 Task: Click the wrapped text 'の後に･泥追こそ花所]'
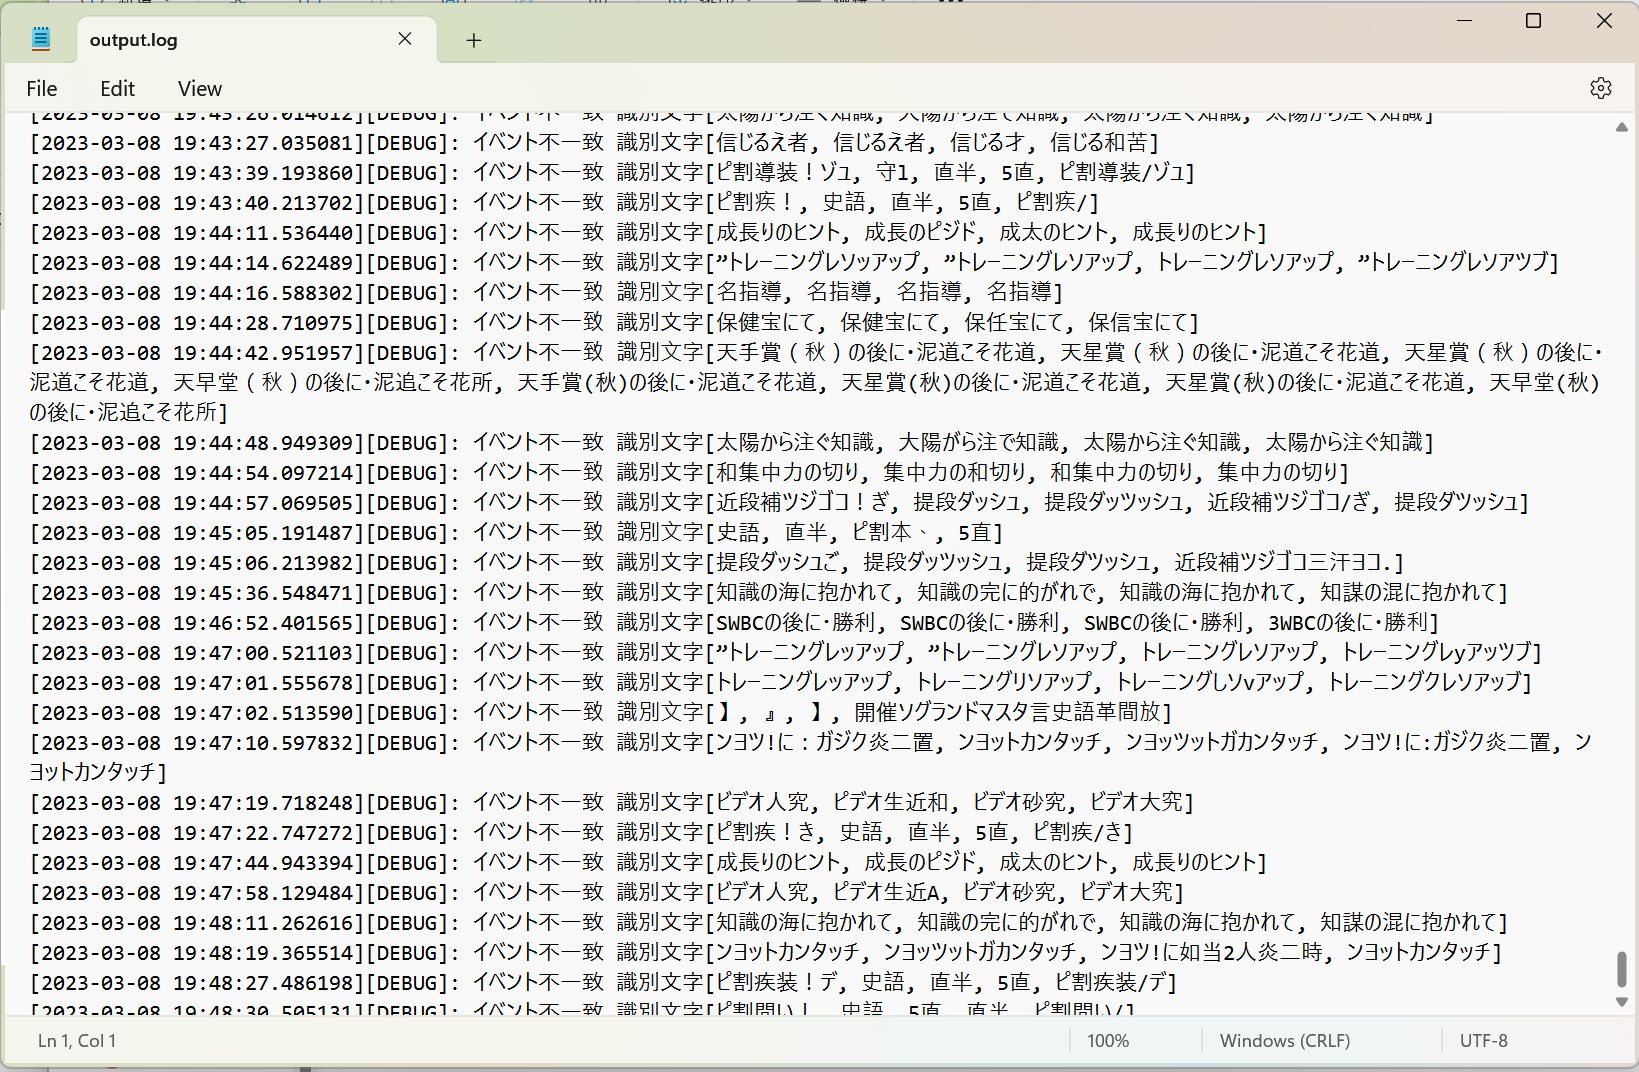[128, 412]
